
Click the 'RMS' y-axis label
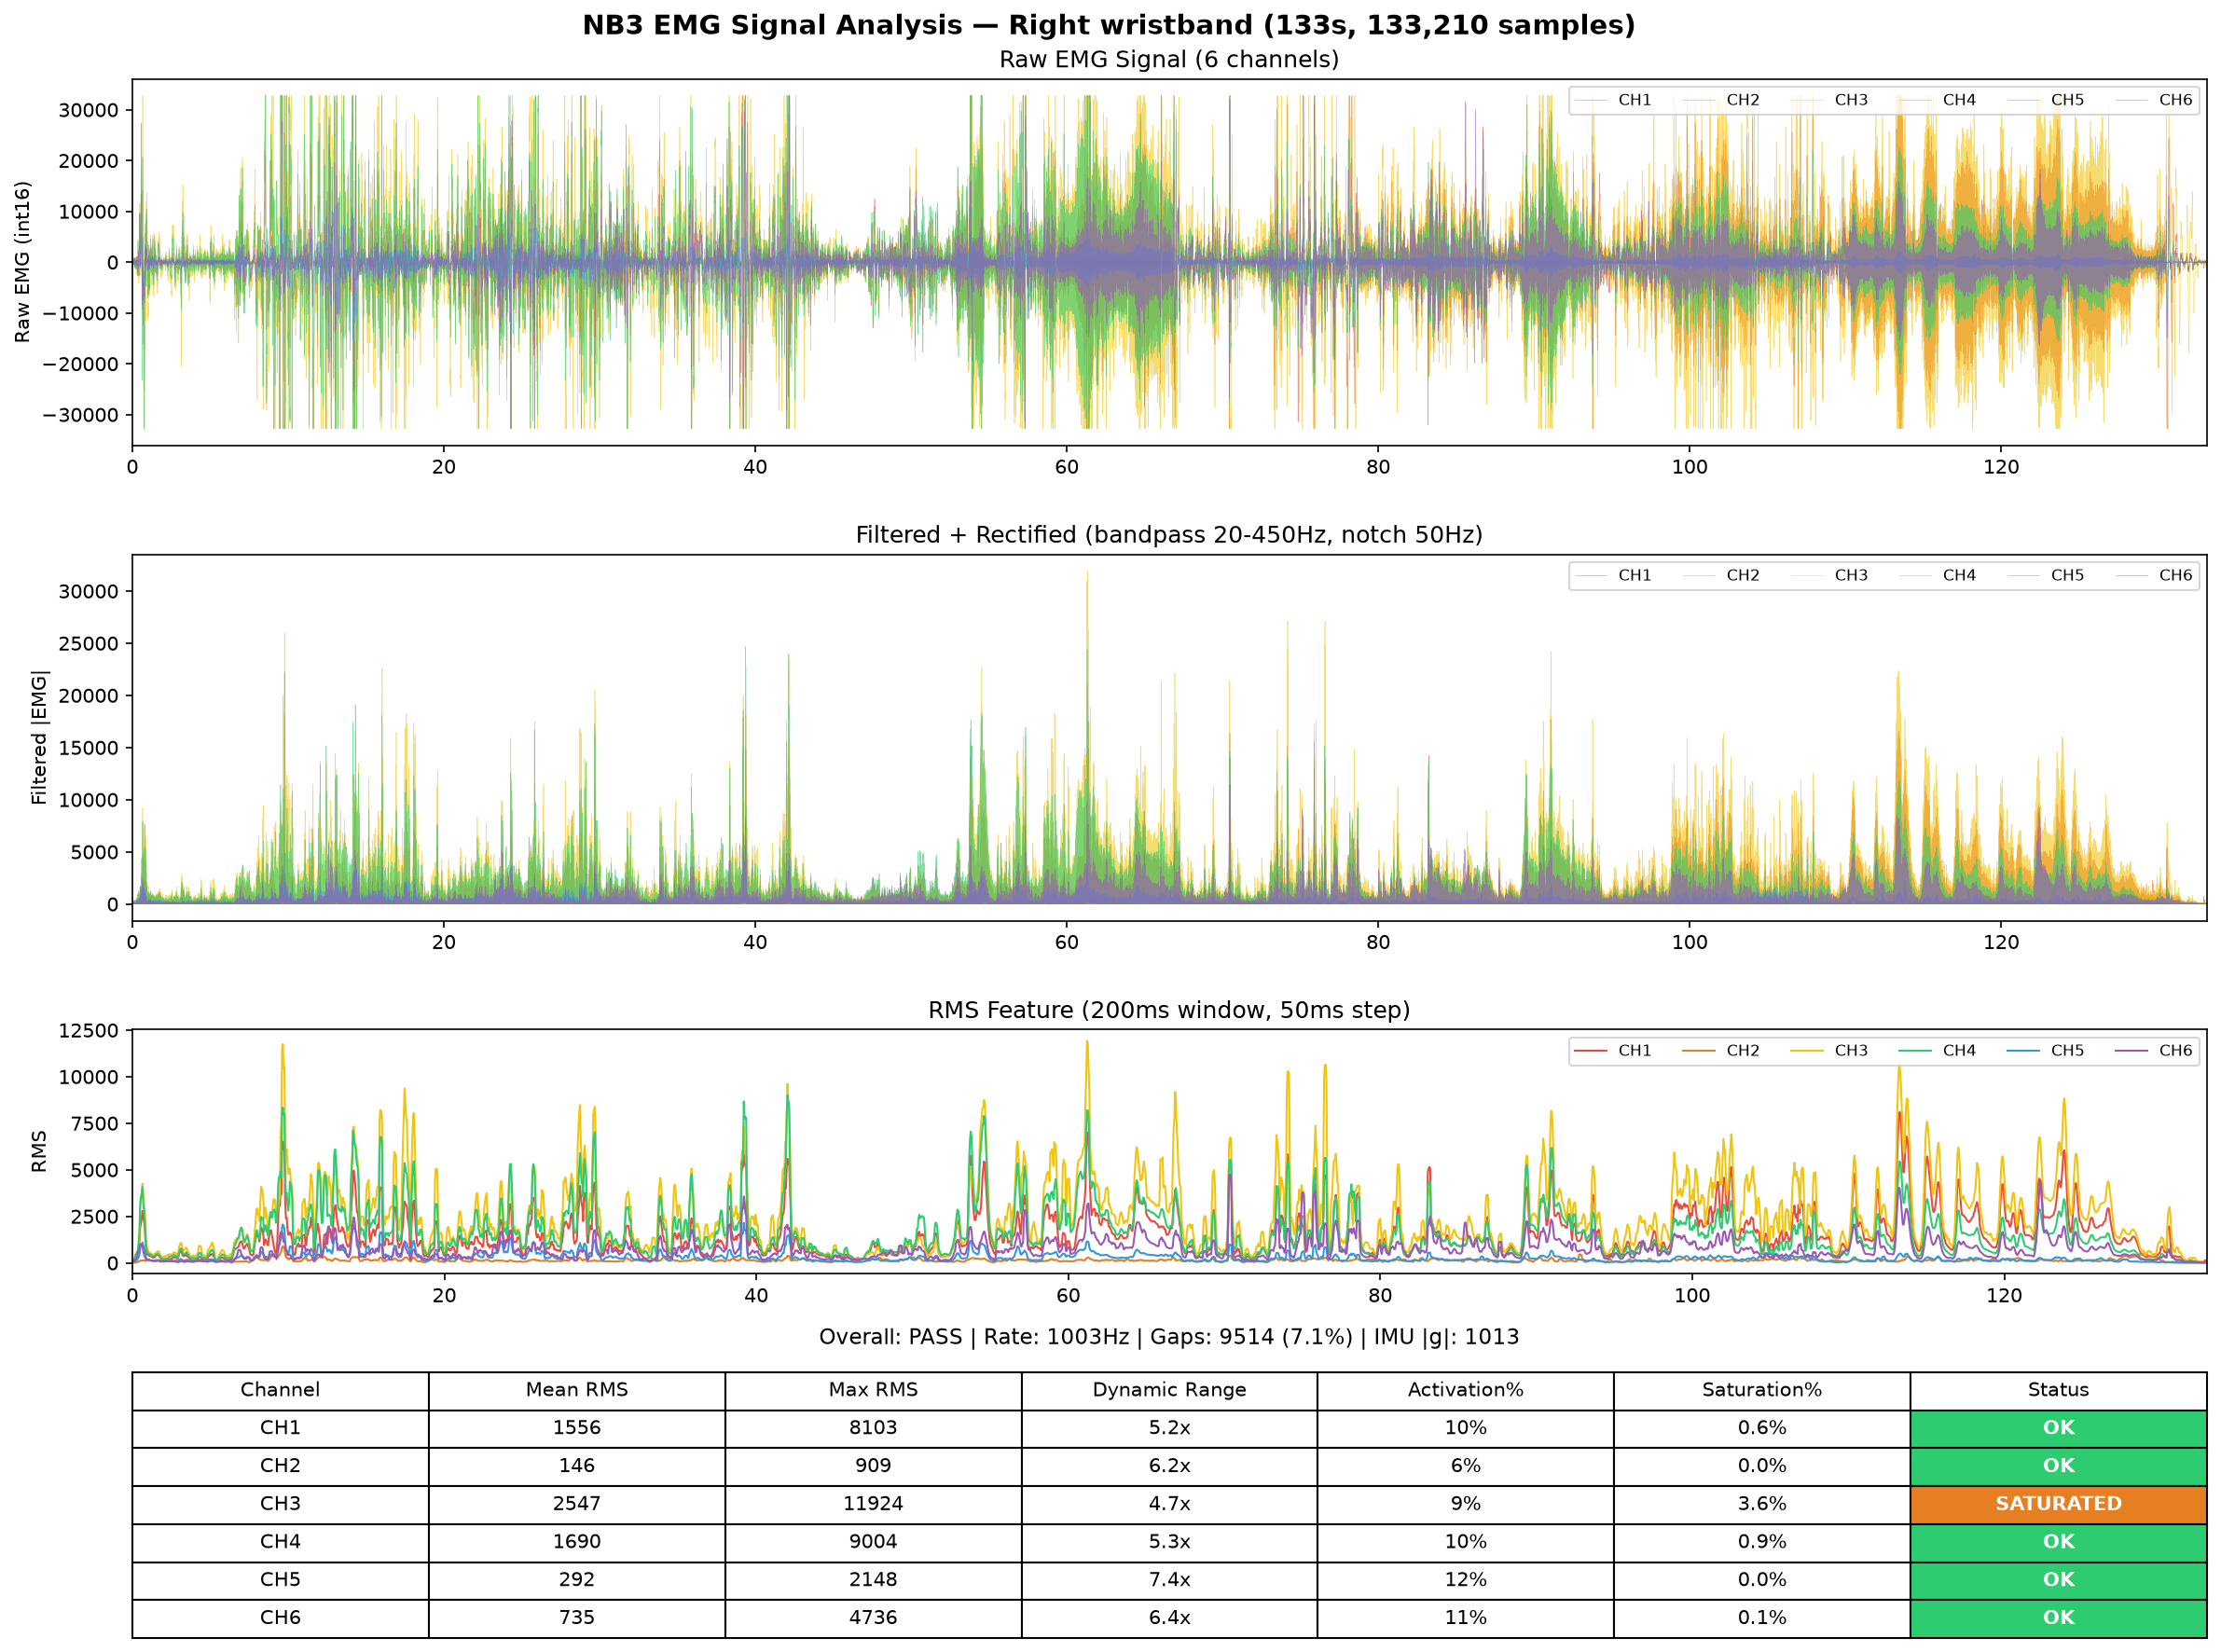coord(39,1151)
